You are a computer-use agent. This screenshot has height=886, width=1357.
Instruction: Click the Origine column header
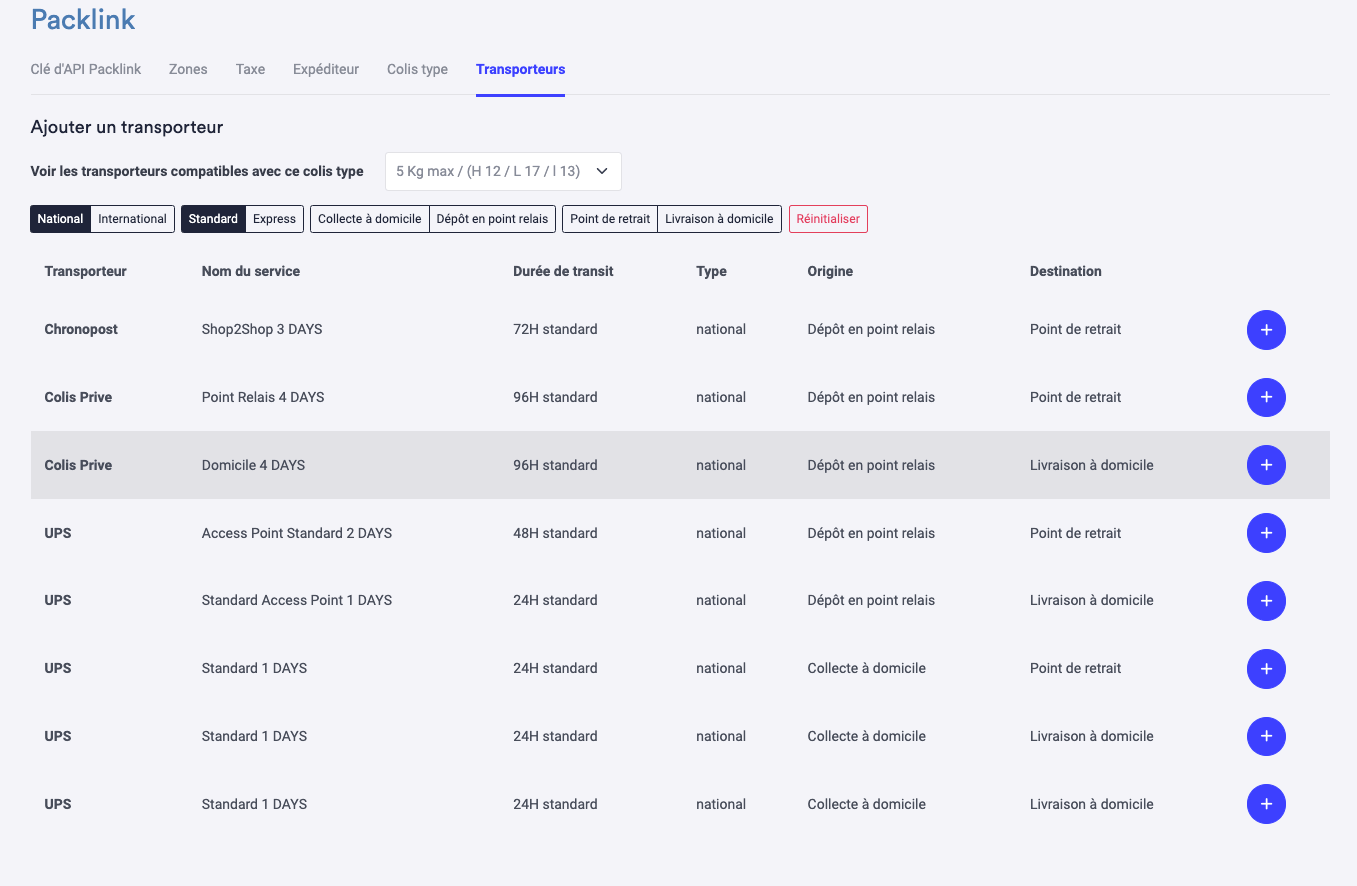[830, 271]
